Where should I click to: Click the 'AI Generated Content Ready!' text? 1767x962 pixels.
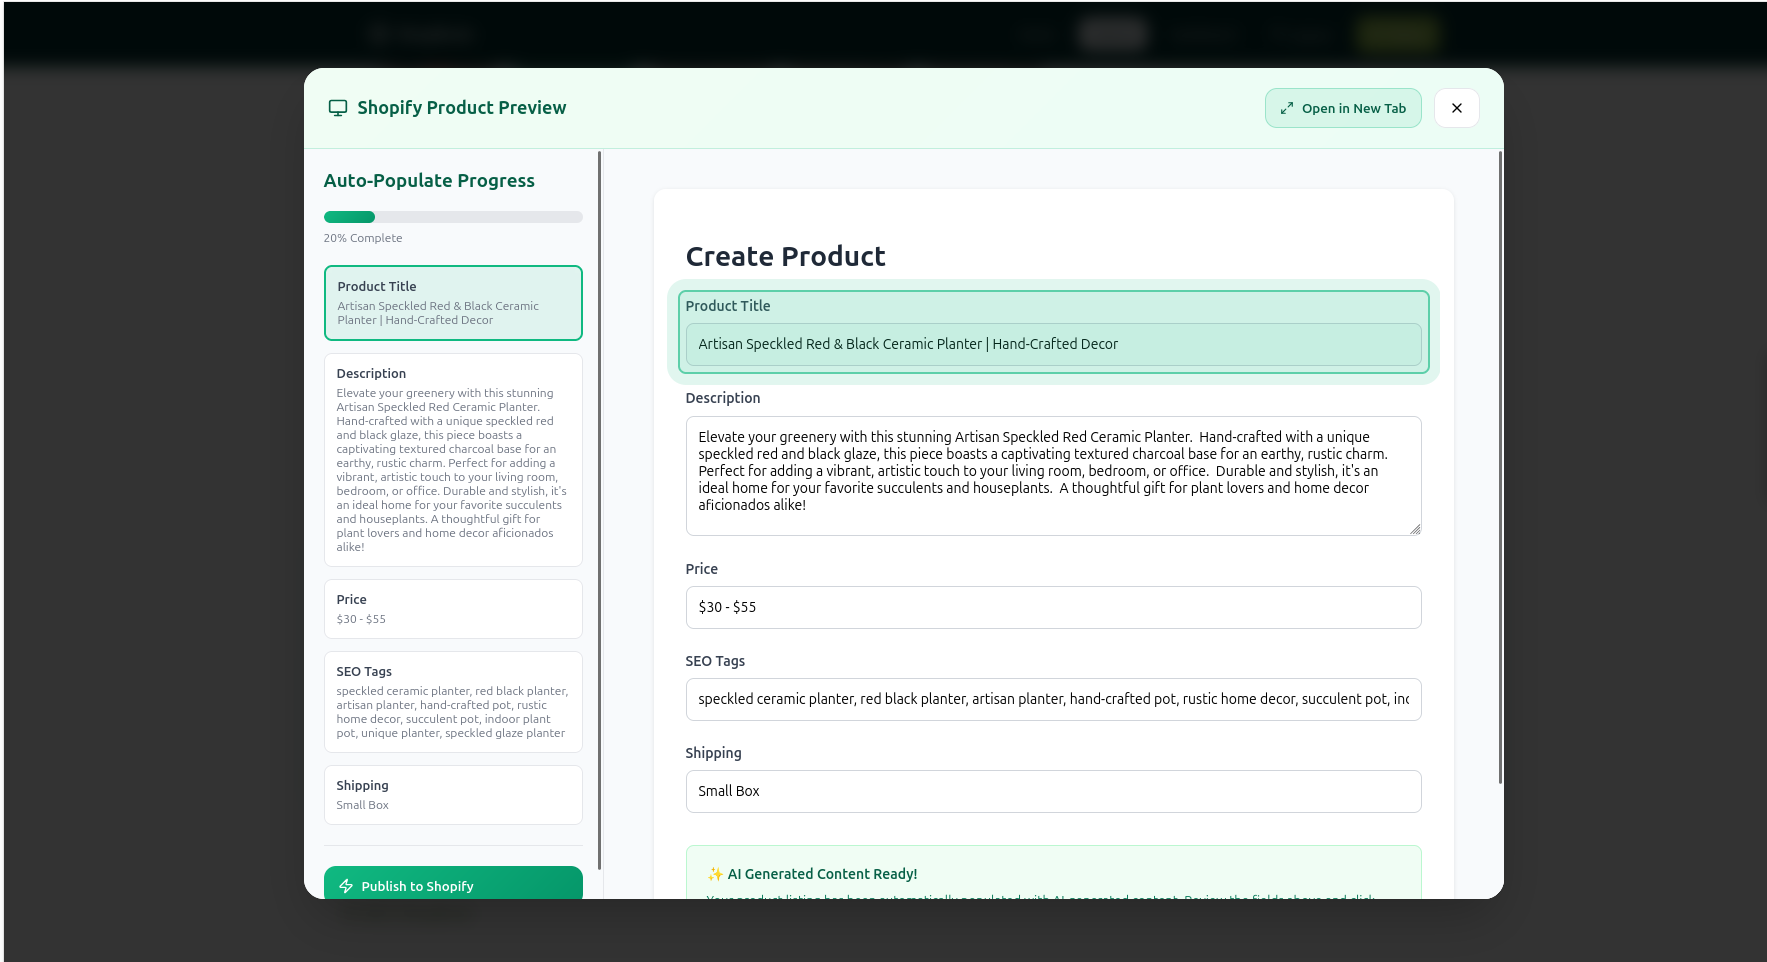point(822,874)
